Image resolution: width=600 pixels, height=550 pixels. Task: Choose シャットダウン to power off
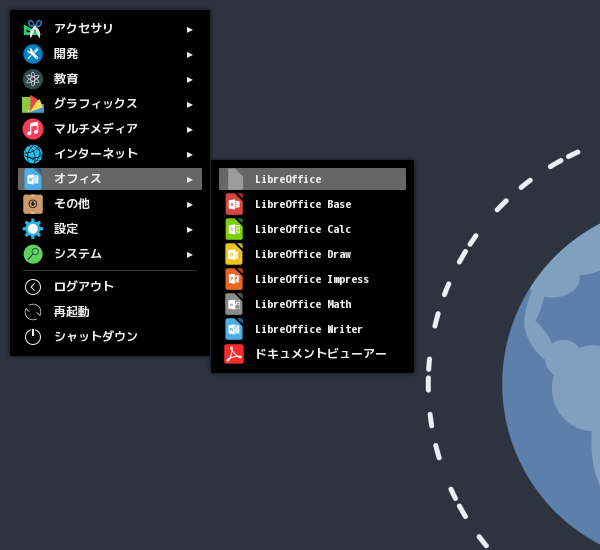[110, 337]
